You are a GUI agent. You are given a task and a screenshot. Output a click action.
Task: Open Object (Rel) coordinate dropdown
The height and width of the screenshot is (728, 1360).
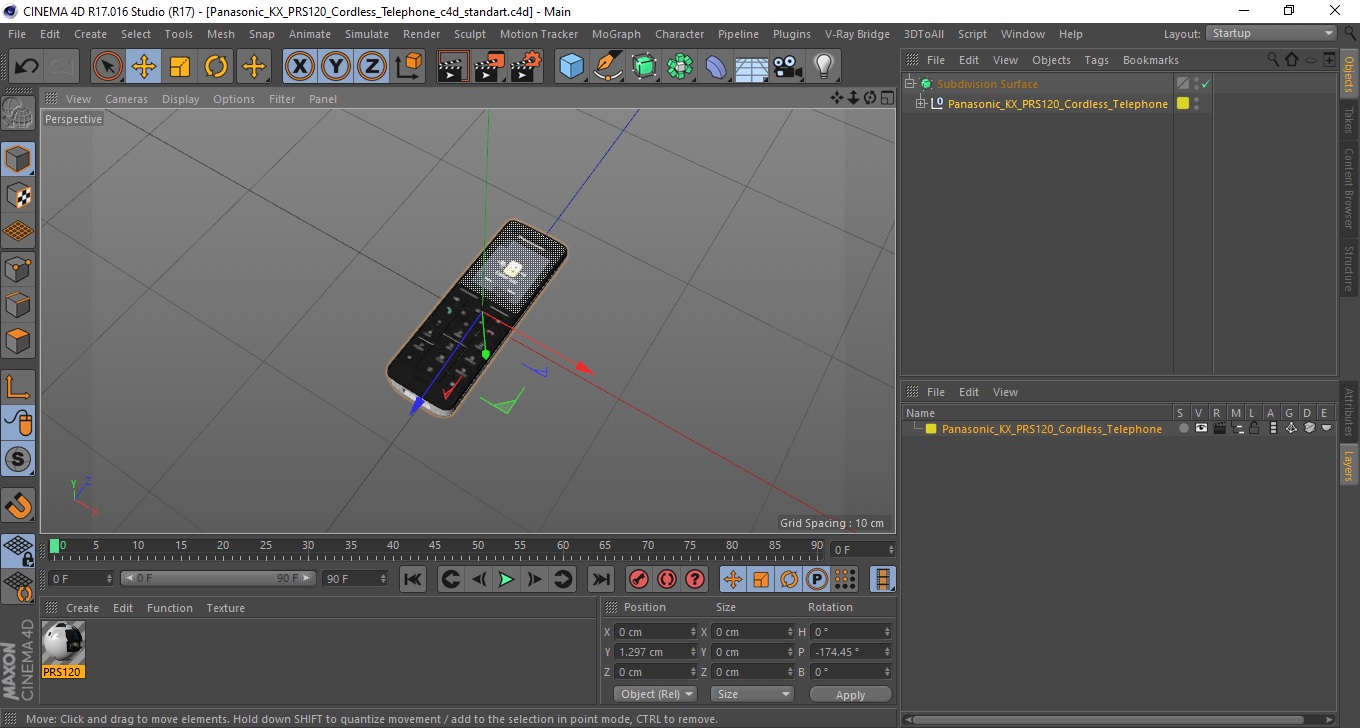tap(656, 694)
